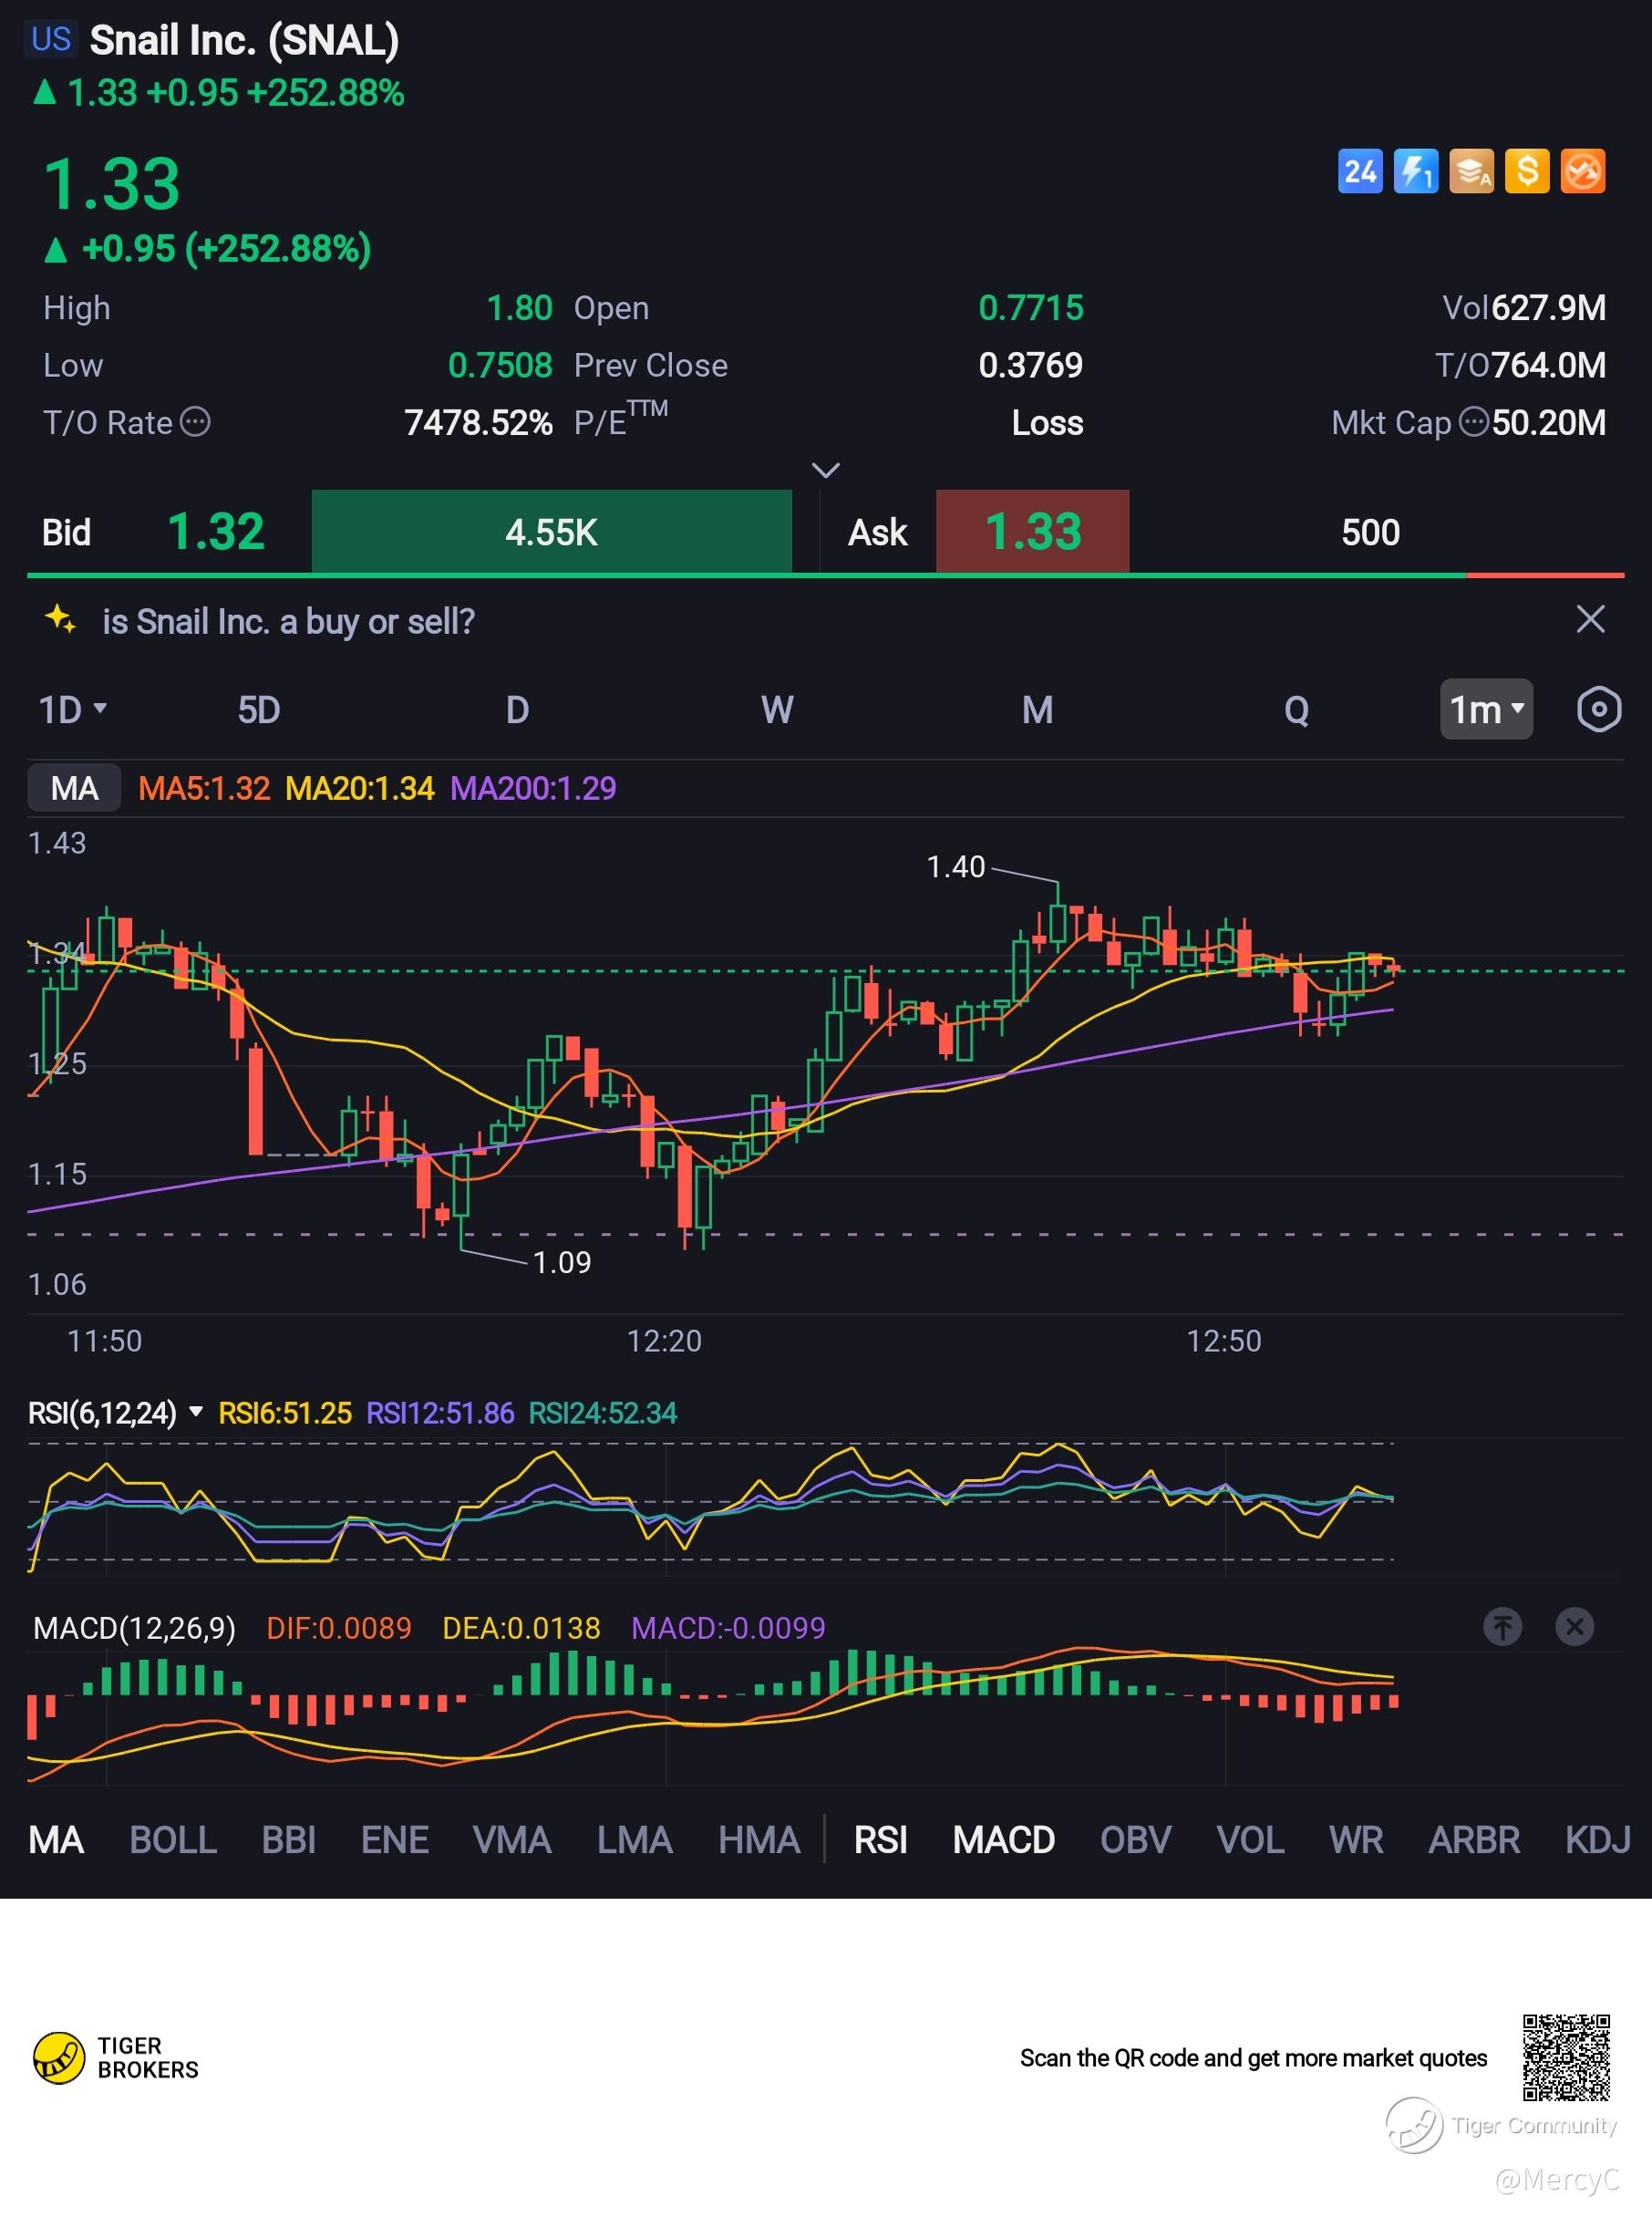Switch chart to 5D tab
Image resolution: width=1652 pixels, height=2217 pixels.
[258, 710]
